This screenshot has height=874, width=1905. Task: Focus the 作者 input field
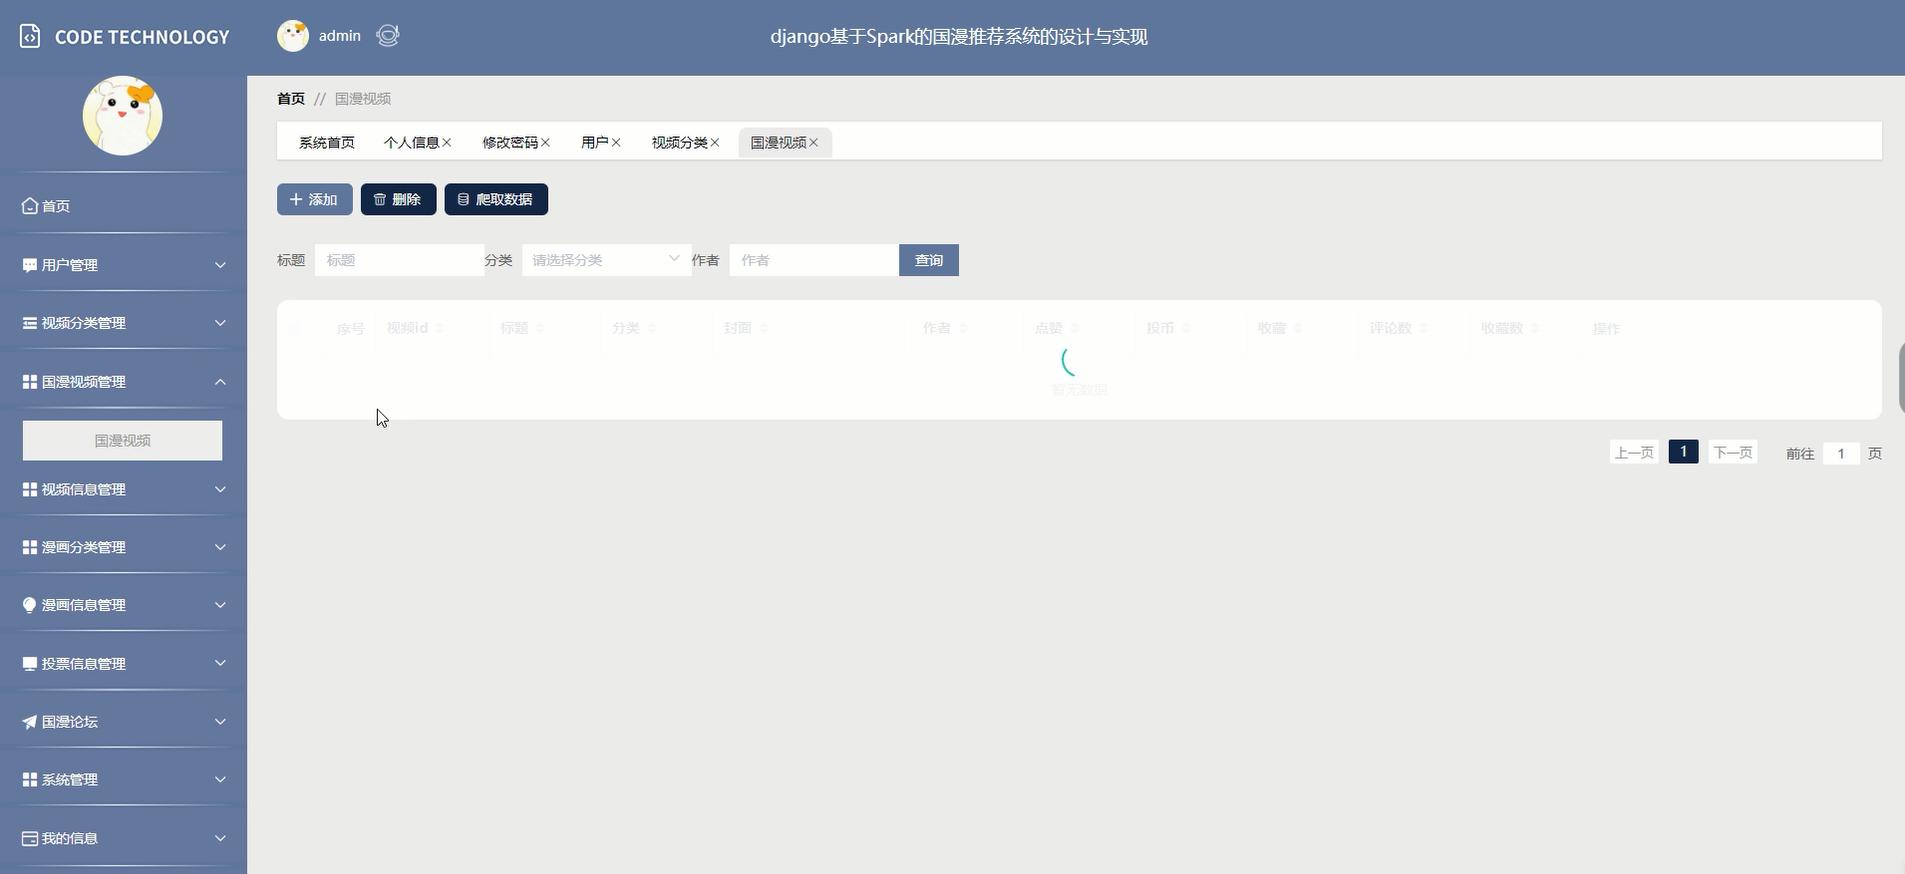[x=813, y=260]
